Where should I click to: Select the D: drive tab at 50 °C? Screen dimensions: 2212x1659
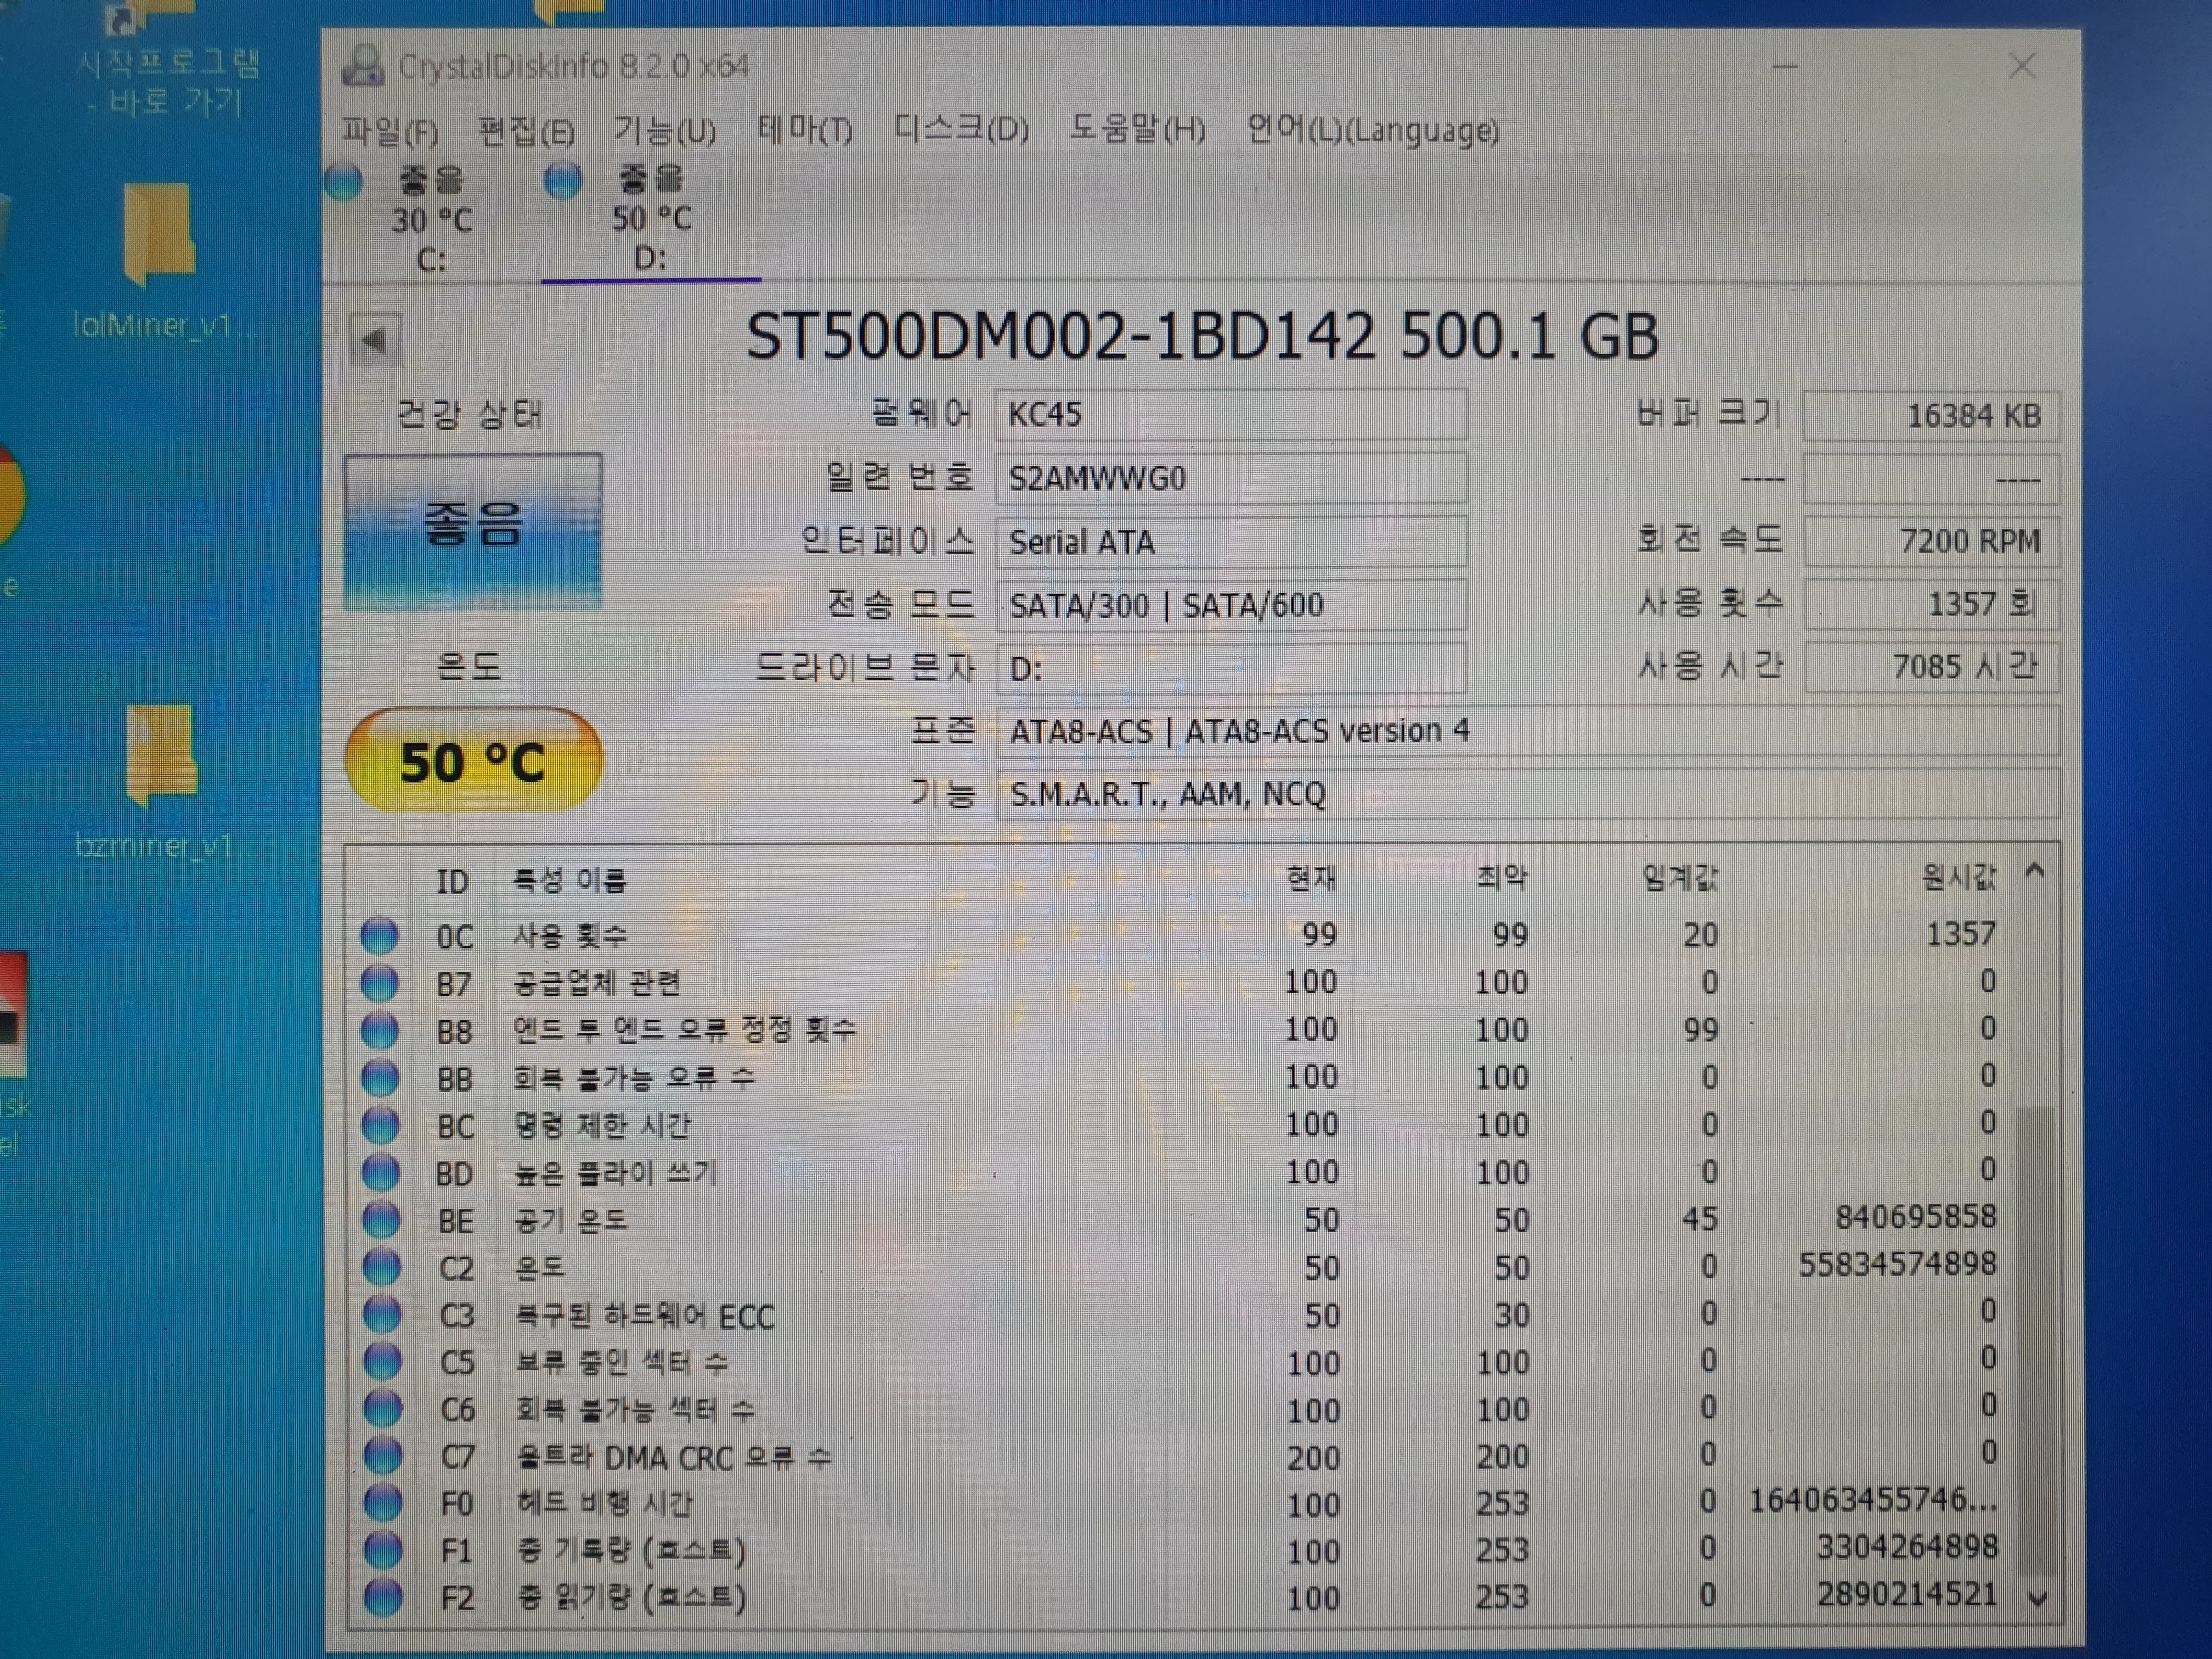(x=650, y=220)
